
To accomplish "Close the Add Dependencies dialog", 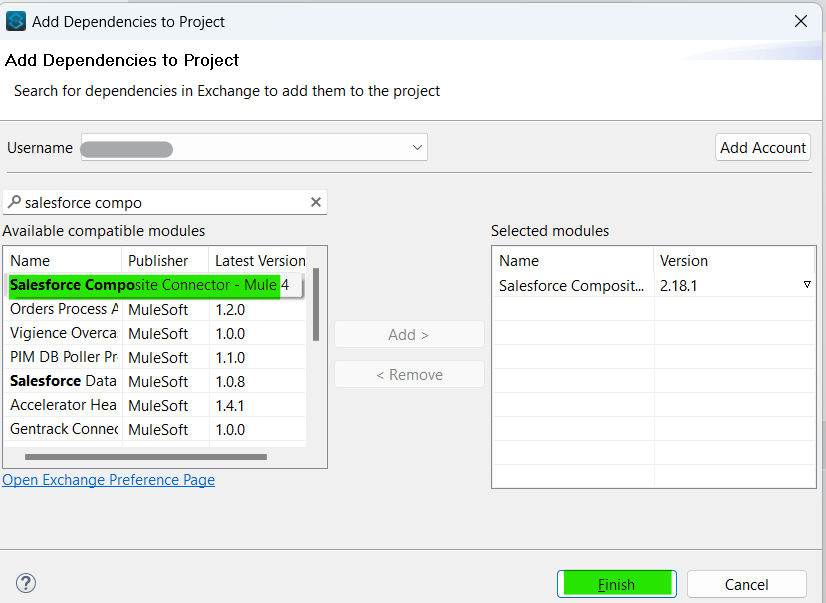I will point(800,21).
